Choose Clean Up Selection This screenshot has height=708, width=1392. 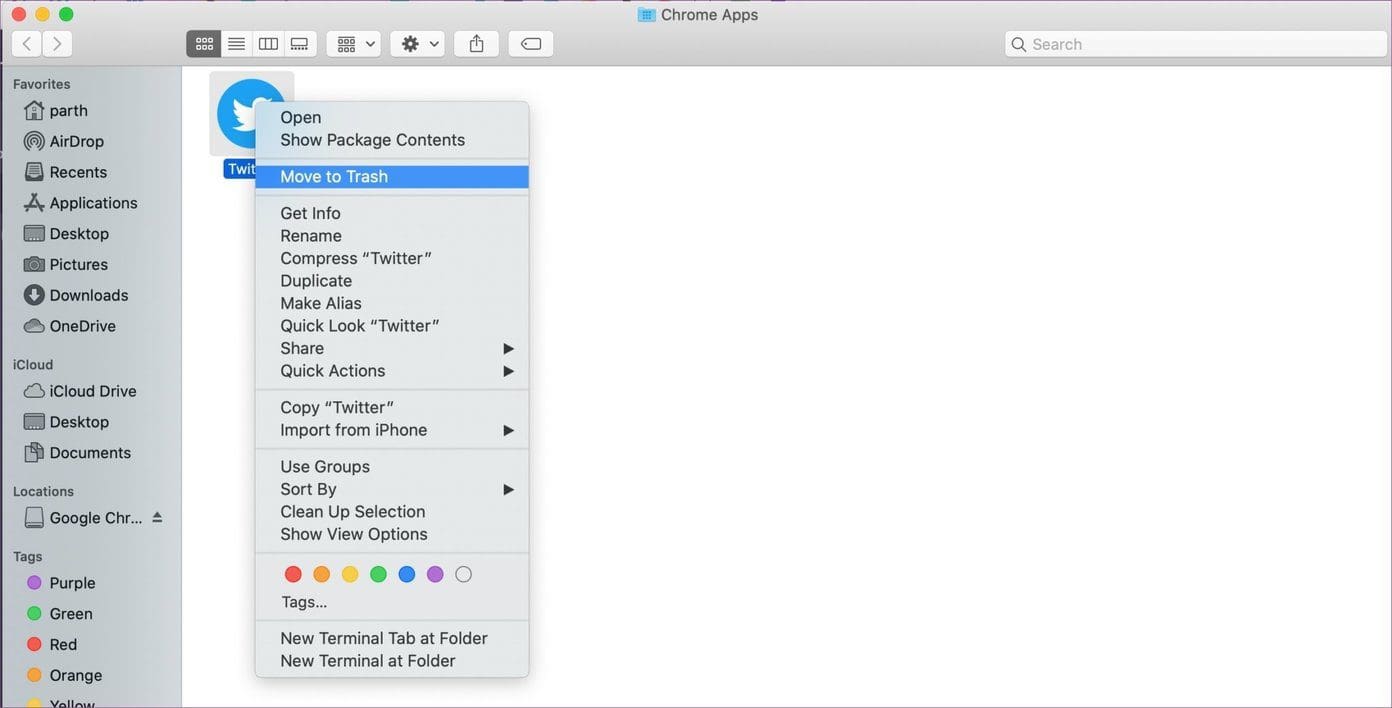tap(392, 512)
